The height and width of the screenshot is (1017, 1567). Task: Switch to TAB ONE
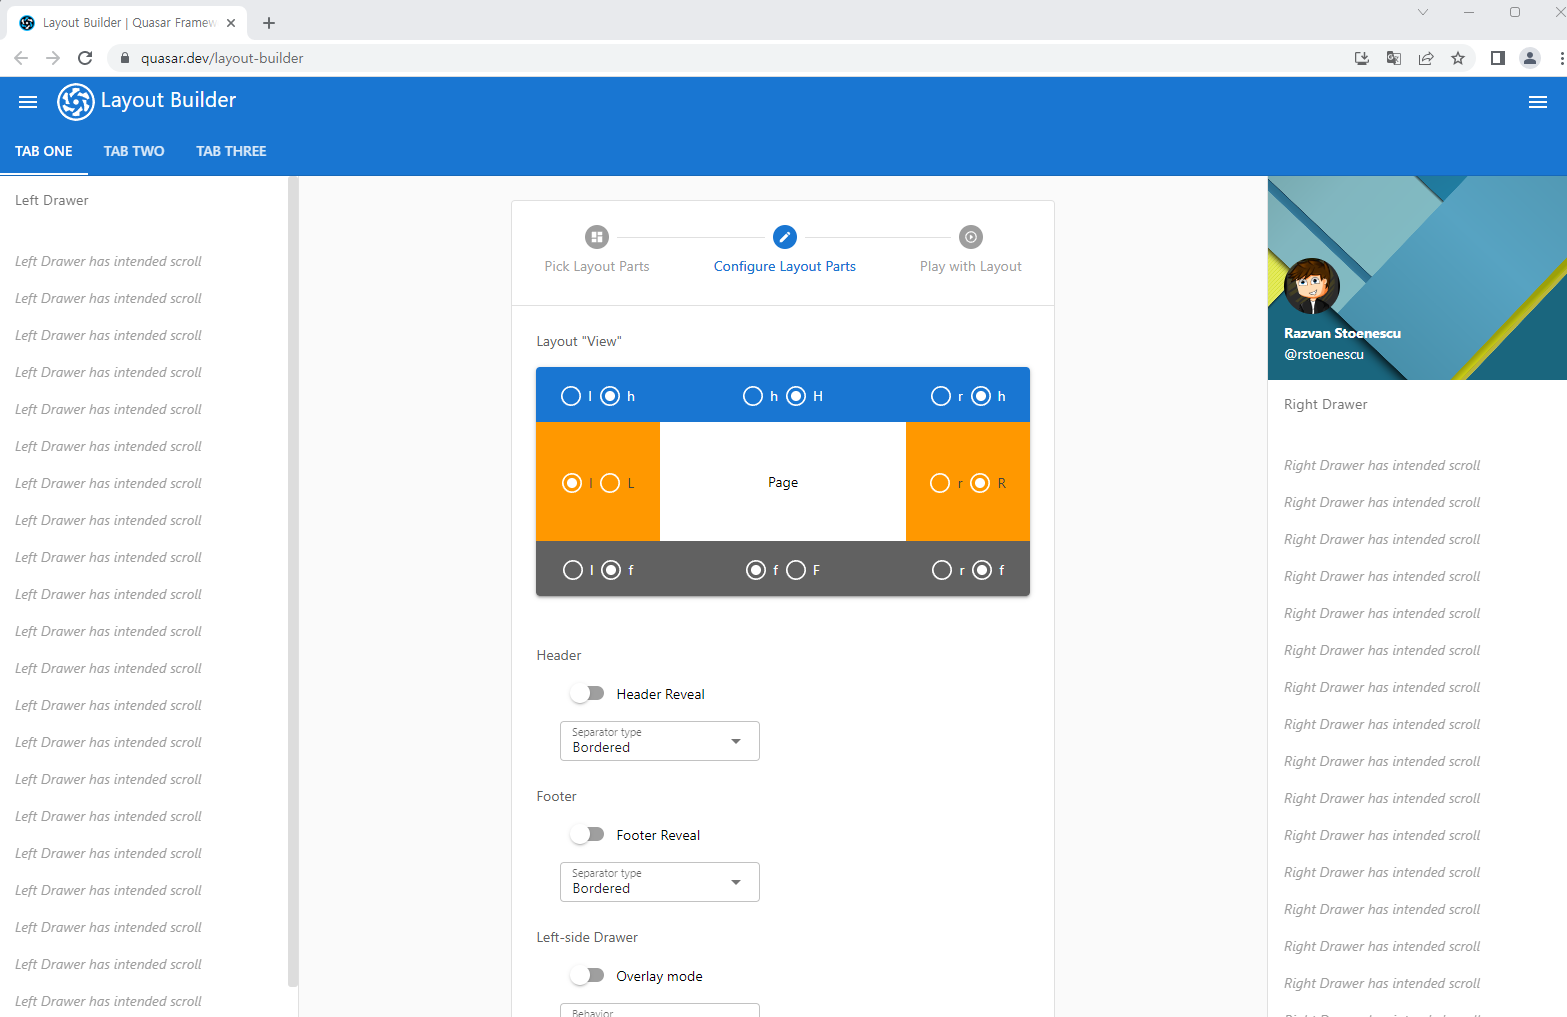coord(44,151)
